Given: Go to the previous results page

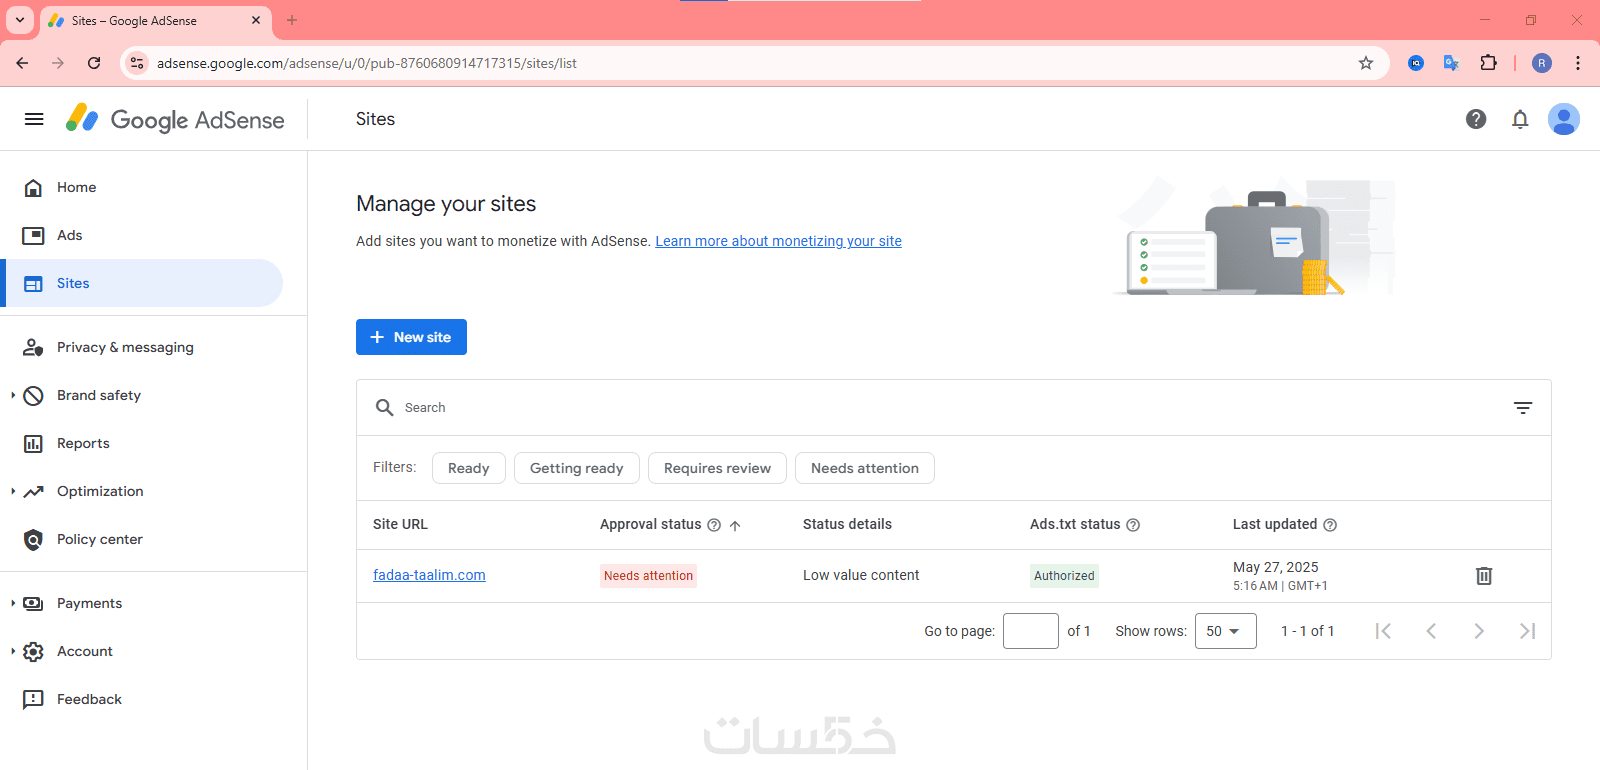Looking at the screenshot, I should click(x=1431, y=631).
